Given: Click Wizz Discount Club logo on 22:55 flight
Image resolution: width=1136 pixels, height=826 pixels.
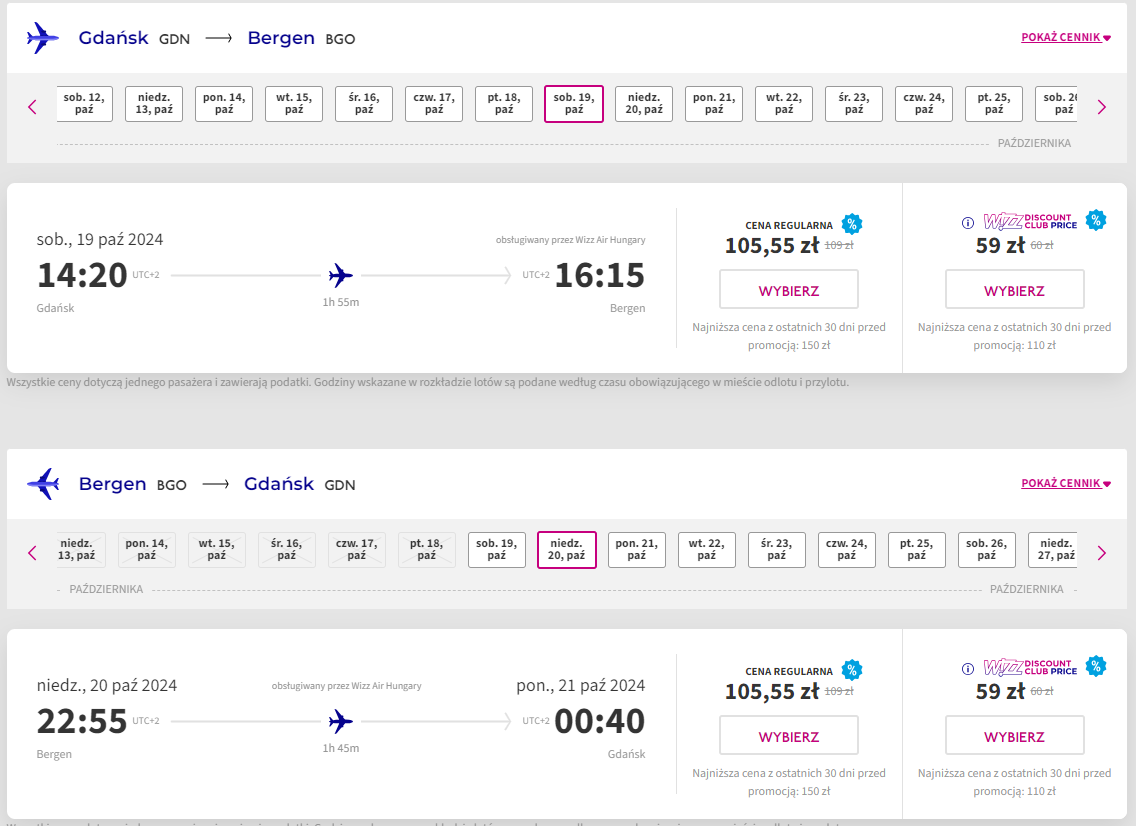Looking at the screenshot, I should (x=1030, y=667).
